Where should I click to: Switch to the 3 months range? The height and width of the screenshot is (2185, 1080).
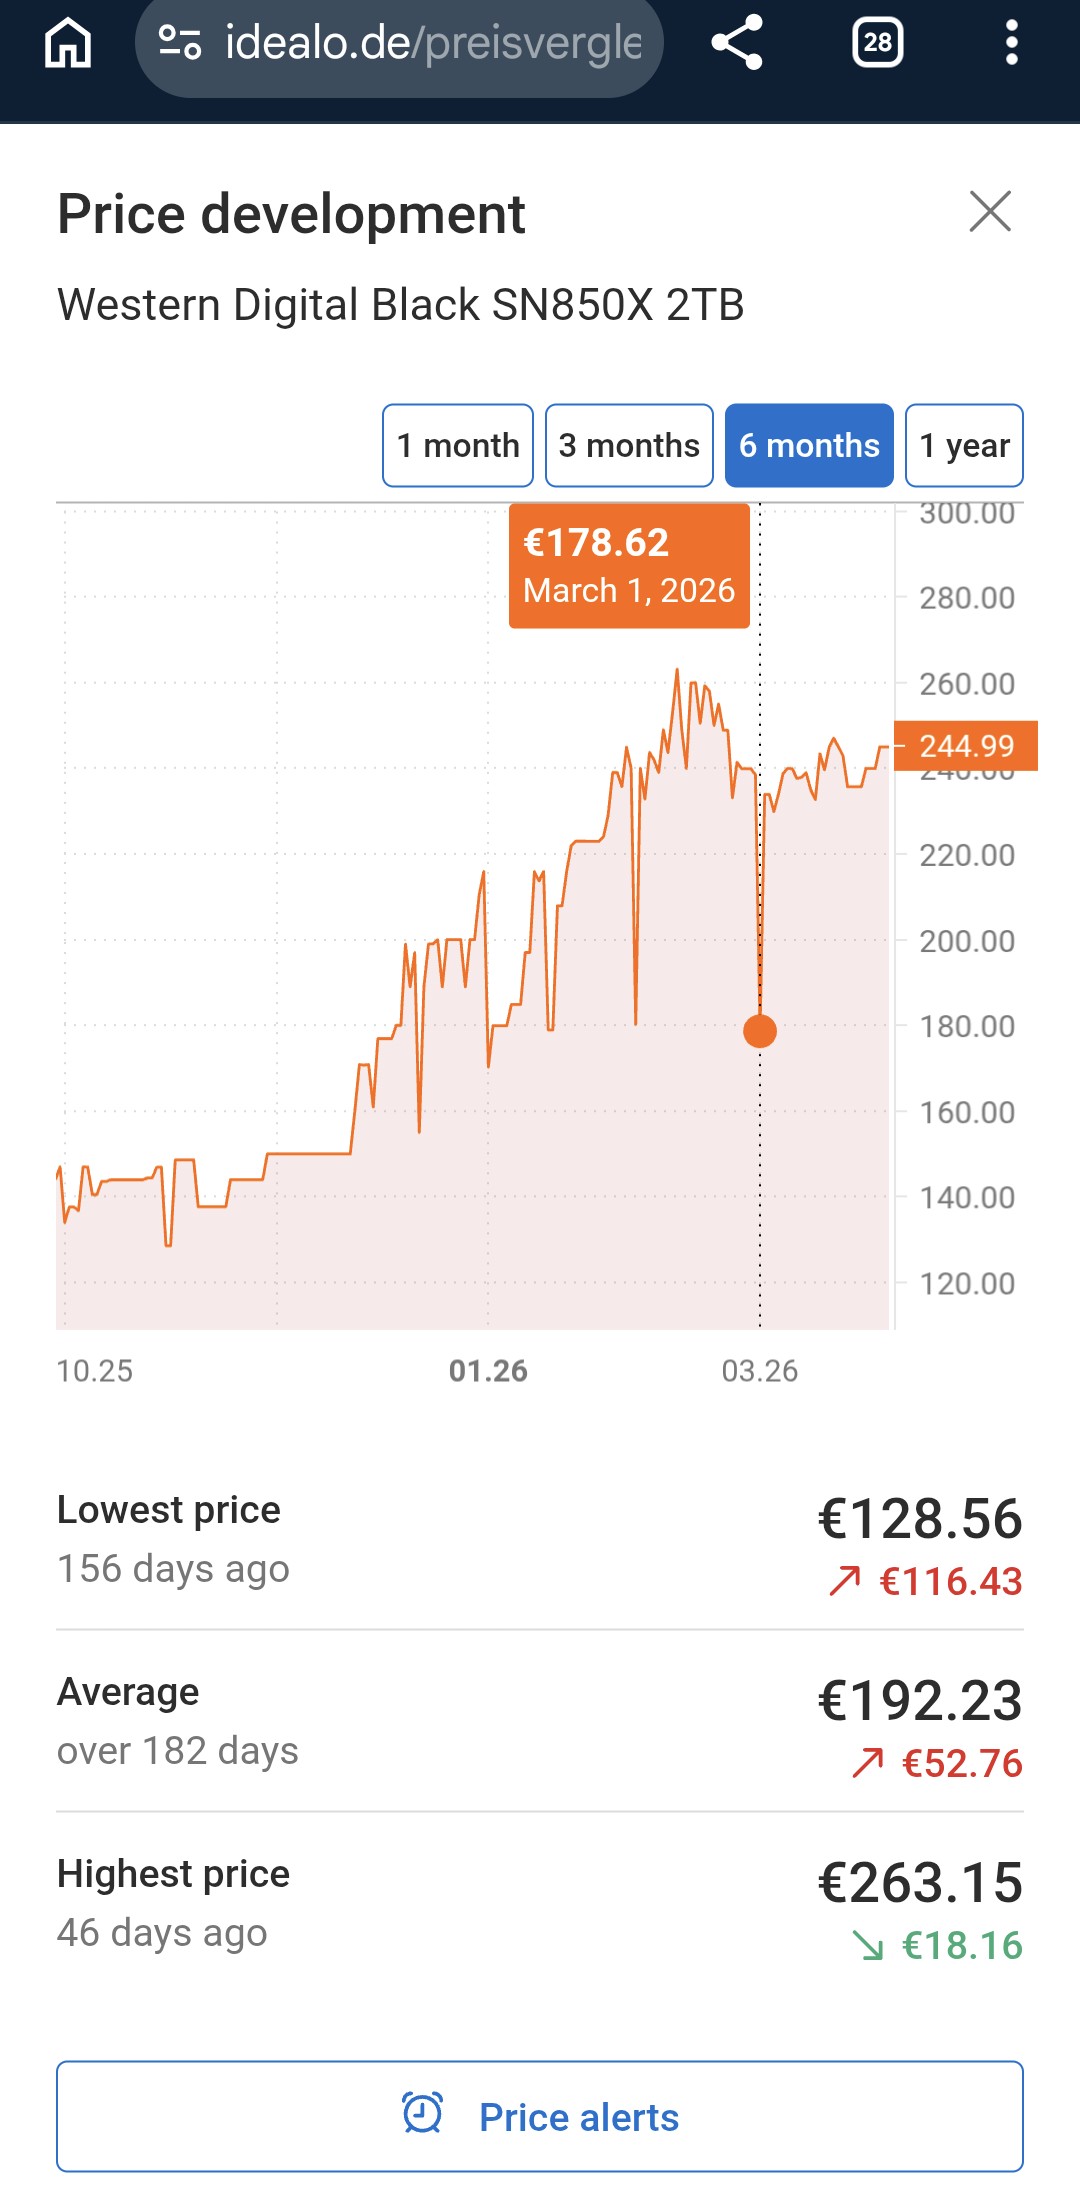[x=629, y=445]
